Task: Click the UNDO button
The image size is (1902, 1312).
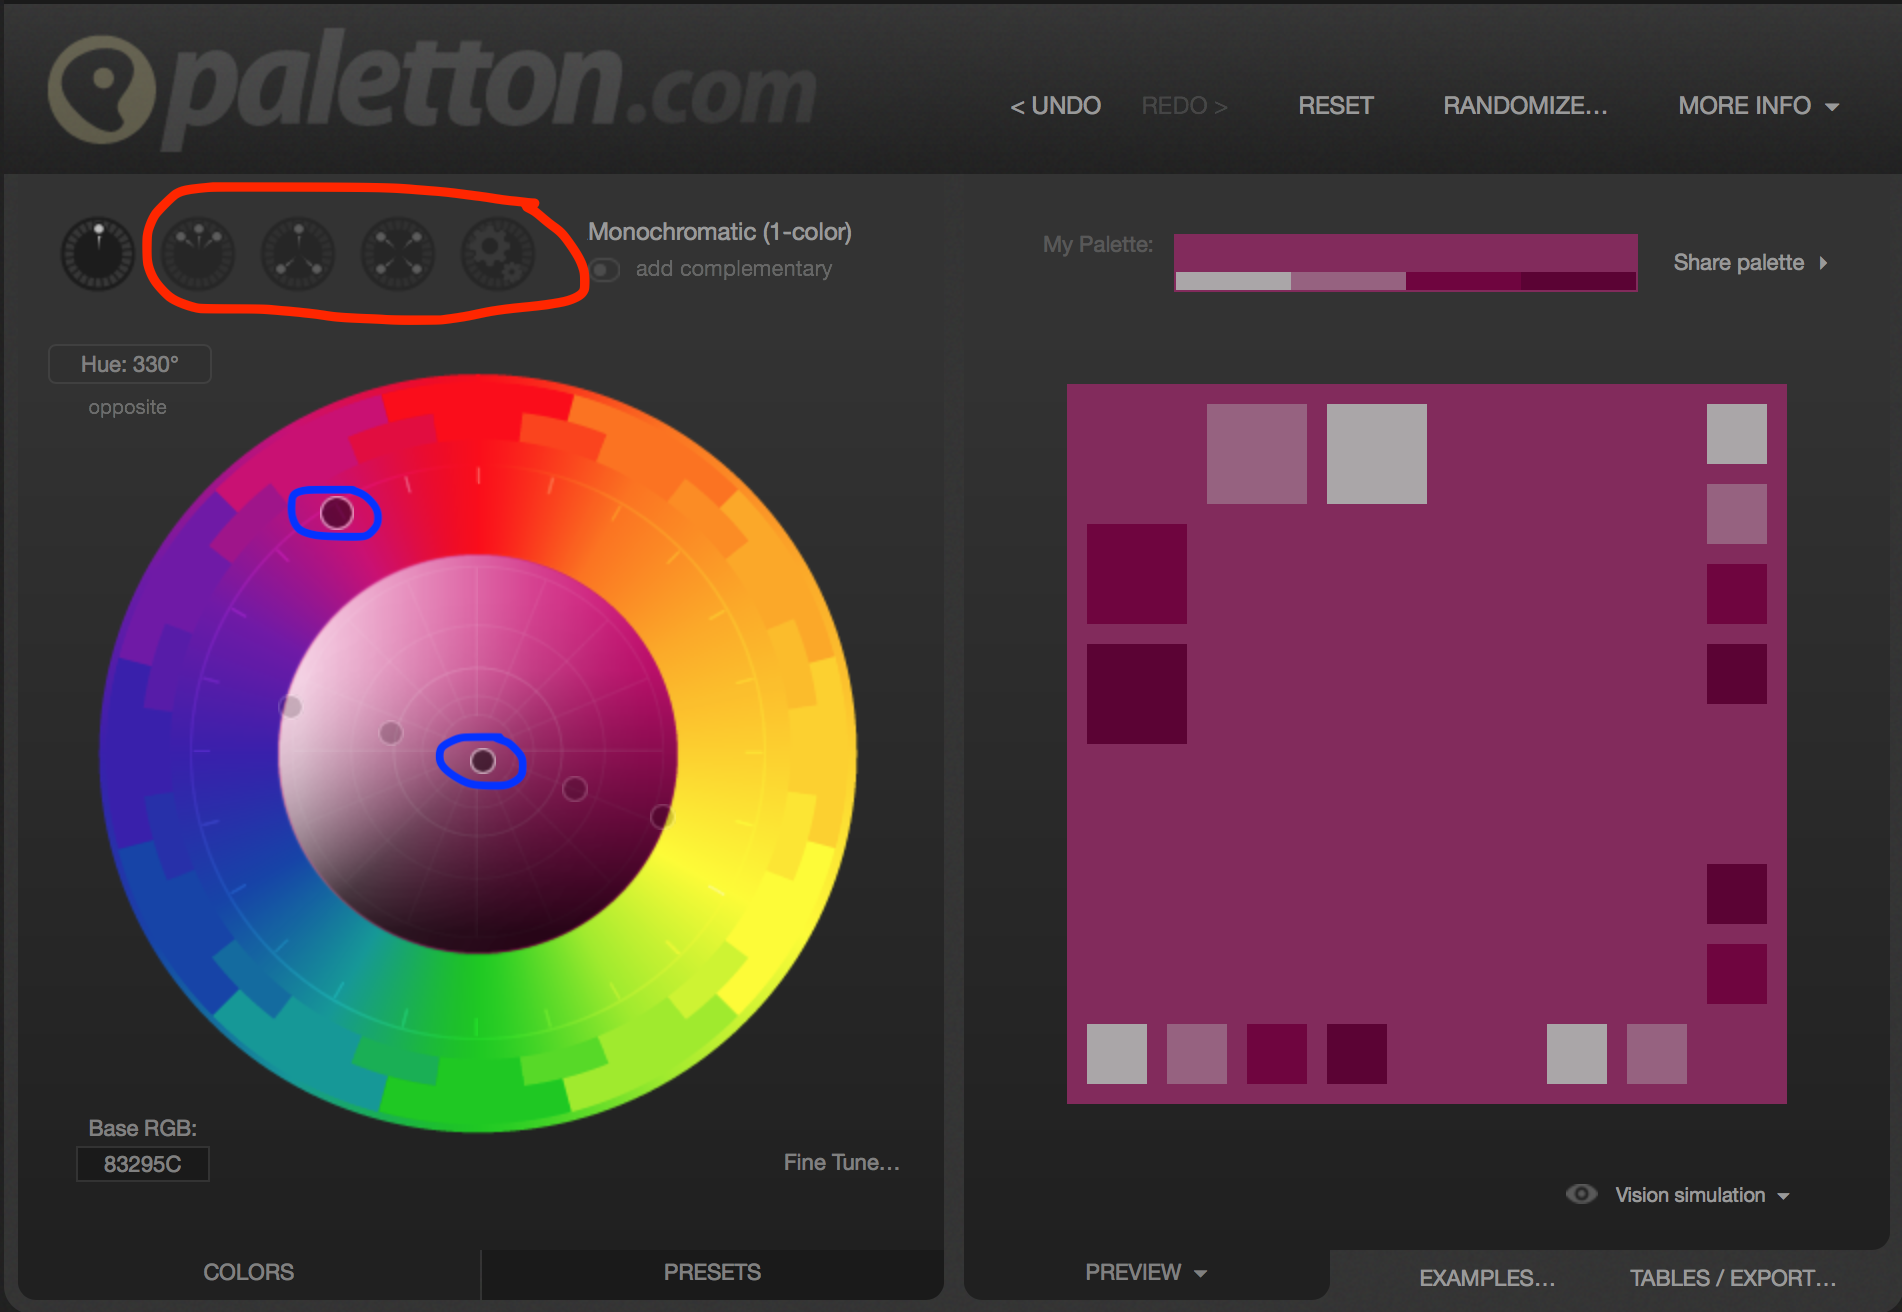Action: click(x=1055, y=106)
